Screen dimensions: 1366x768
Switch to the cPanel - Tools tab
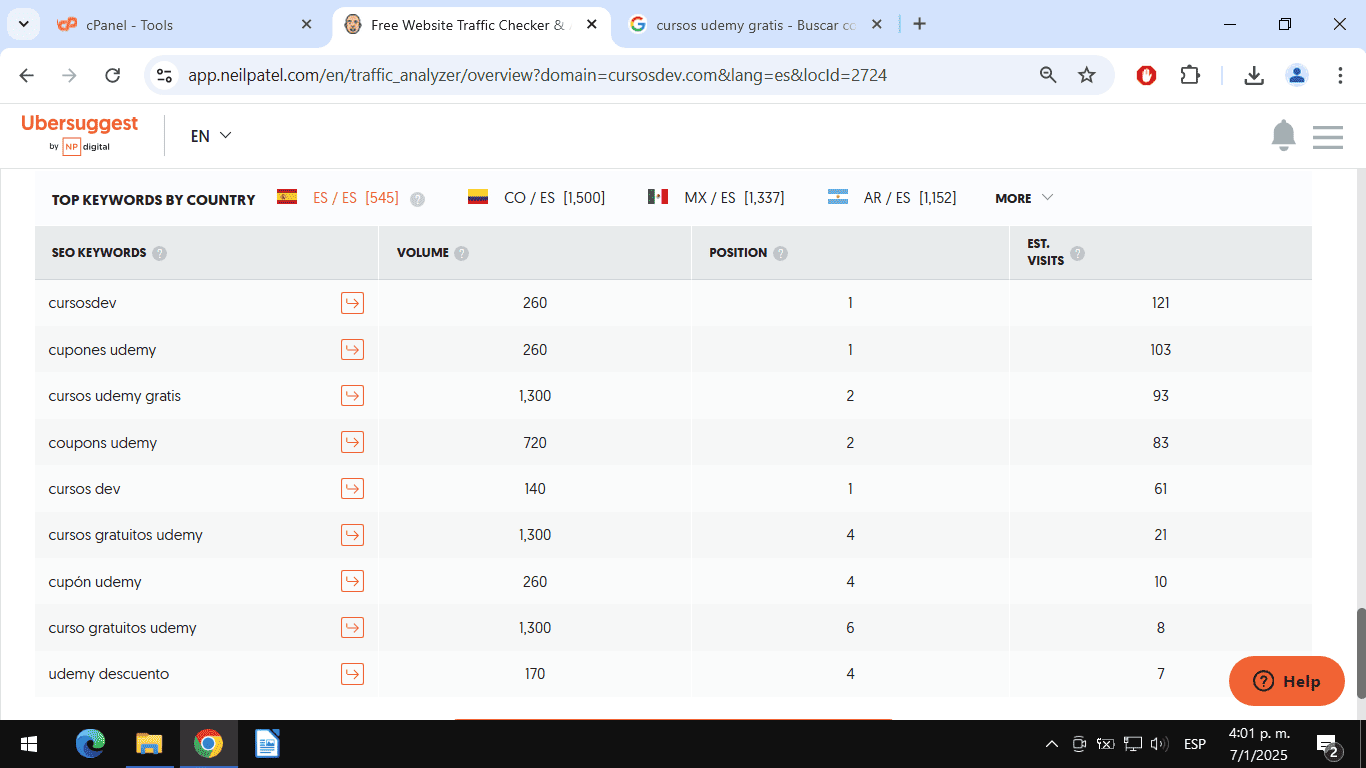pyautogui.click(x=185, y=25)
